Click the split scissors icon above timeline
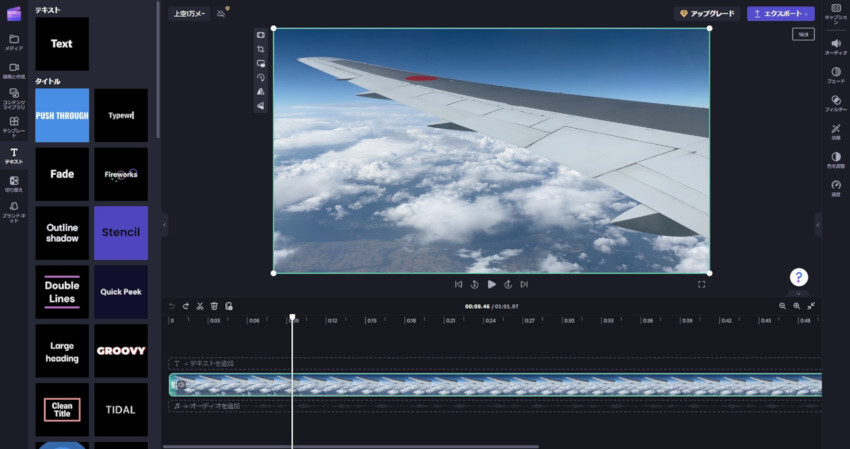Screen dimensions: 850x449 pyautogui.click(x=200, y=306)
